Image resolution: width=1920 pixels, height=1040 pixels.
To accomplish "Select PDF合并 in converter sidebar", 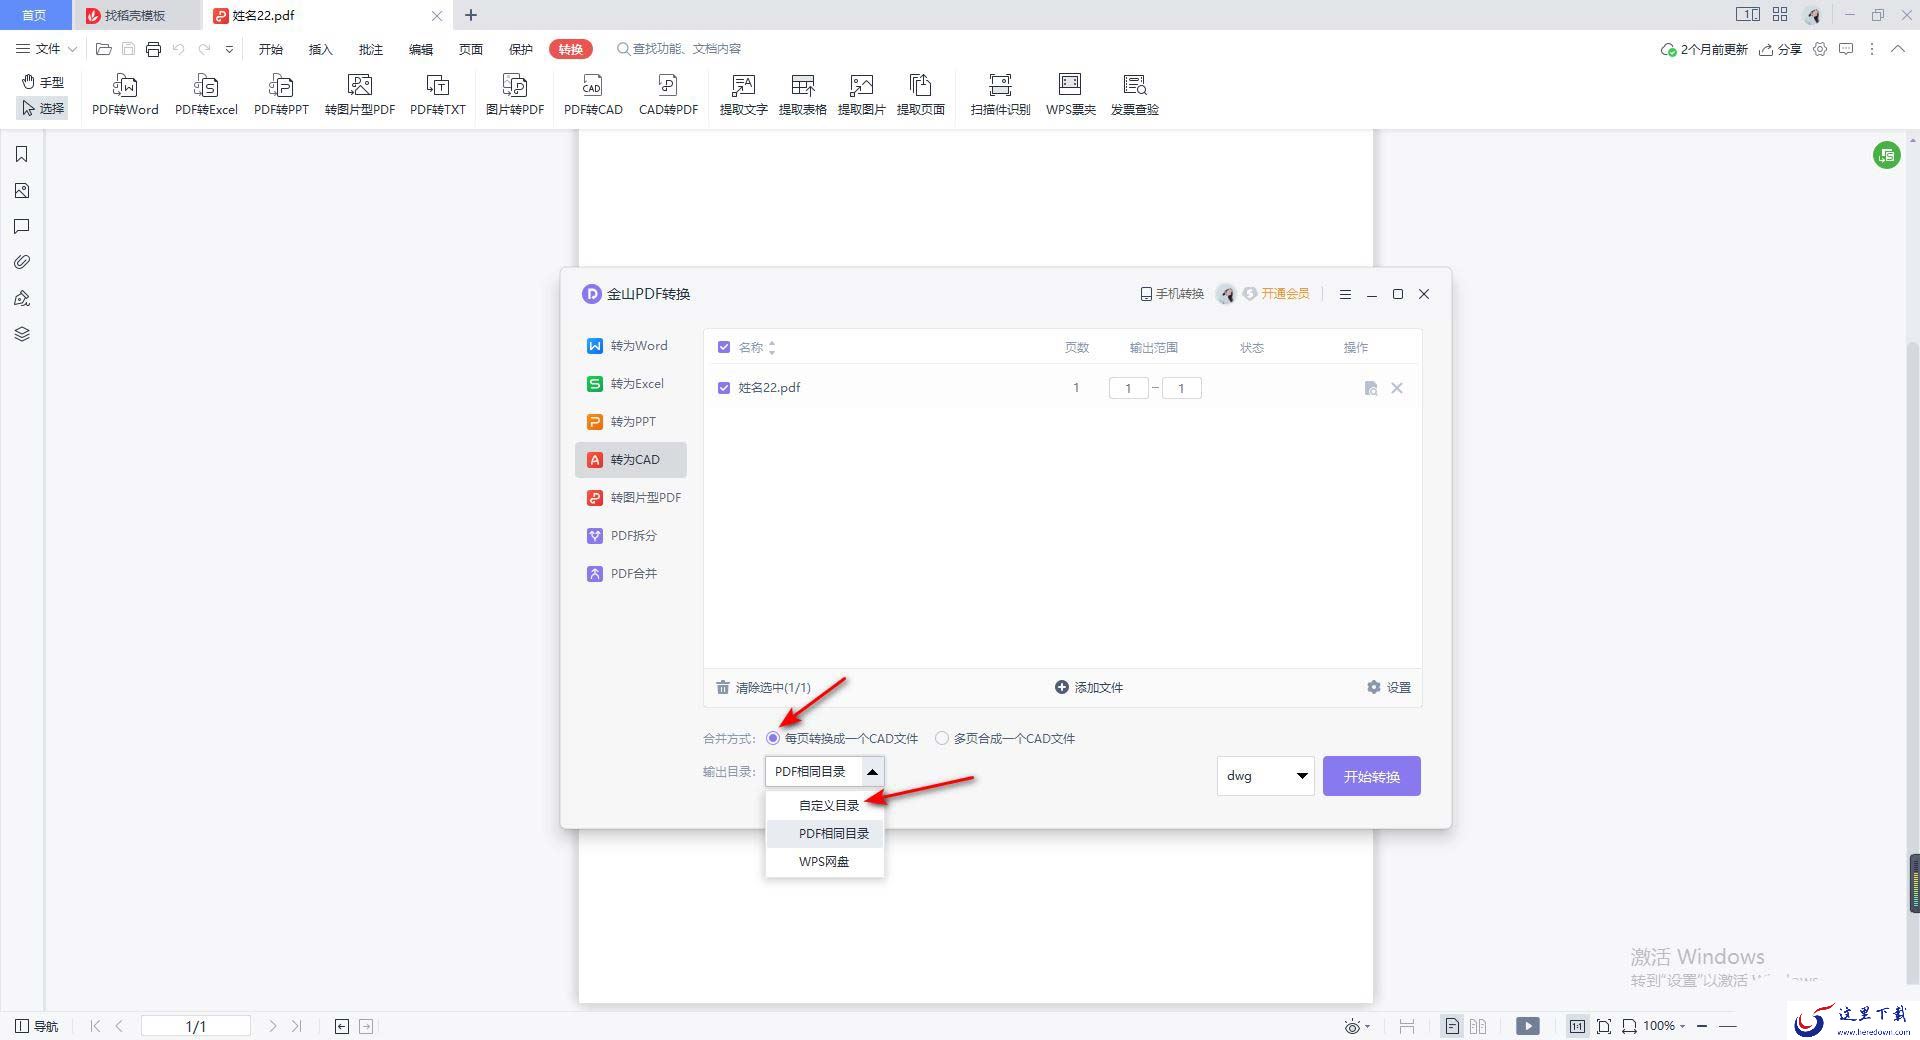I will 630,574.
